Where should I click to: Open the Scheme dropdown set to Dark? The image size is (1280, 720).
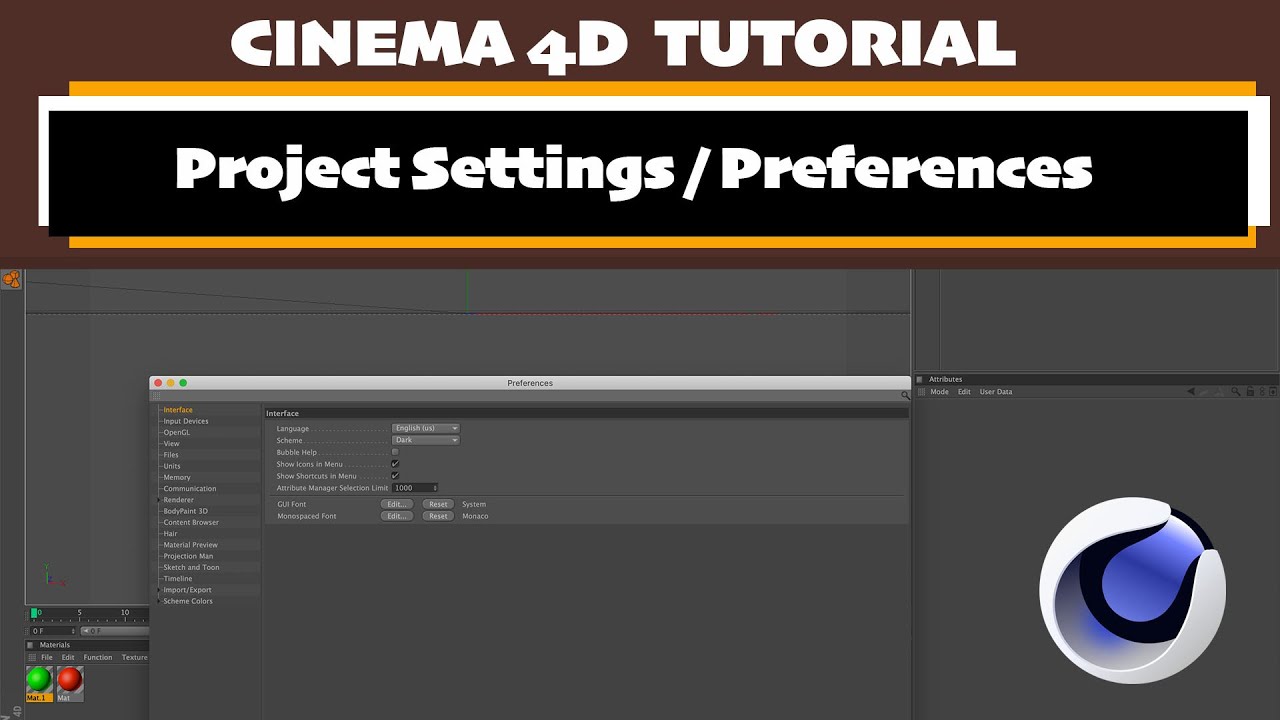[426, 440]
